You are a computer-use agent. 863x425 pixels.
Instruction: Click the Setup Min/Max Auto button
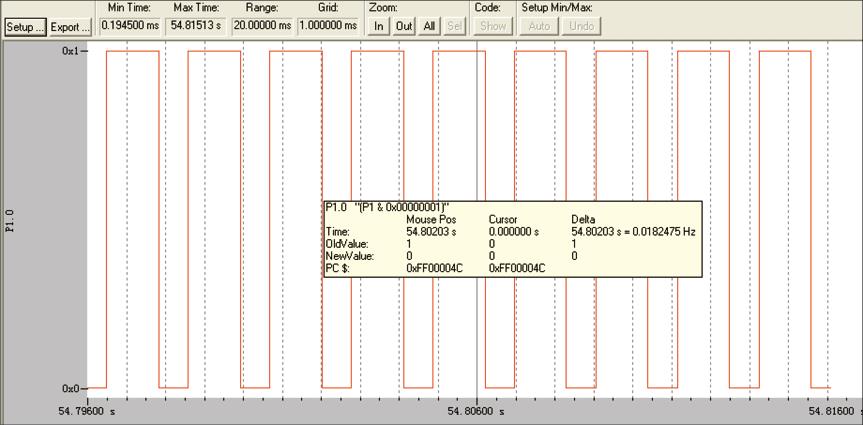click(x=538, y=26)
